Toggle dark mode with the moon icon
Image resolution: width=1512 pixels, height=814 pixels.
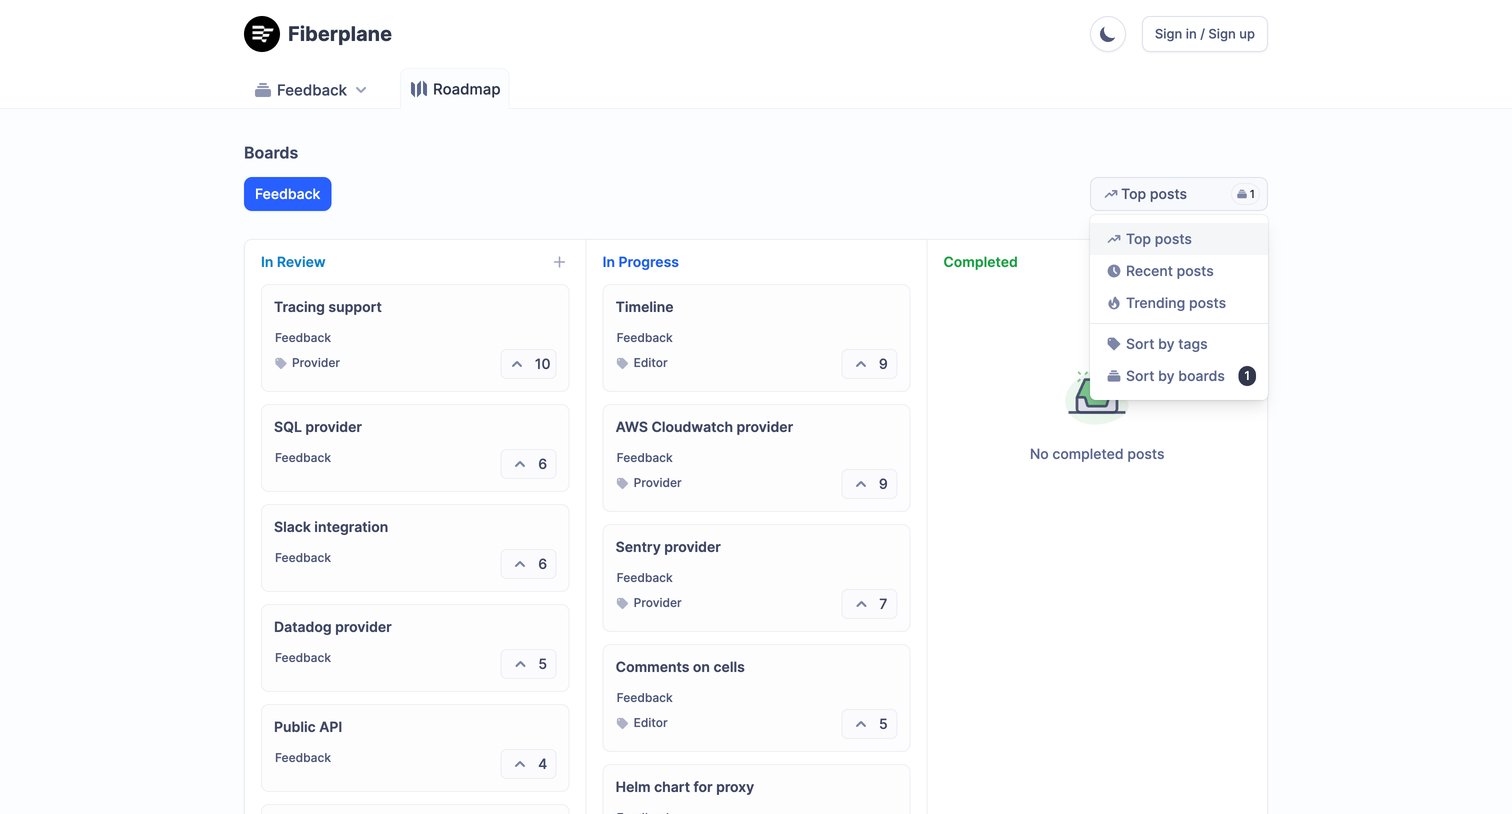point(1108,34)
